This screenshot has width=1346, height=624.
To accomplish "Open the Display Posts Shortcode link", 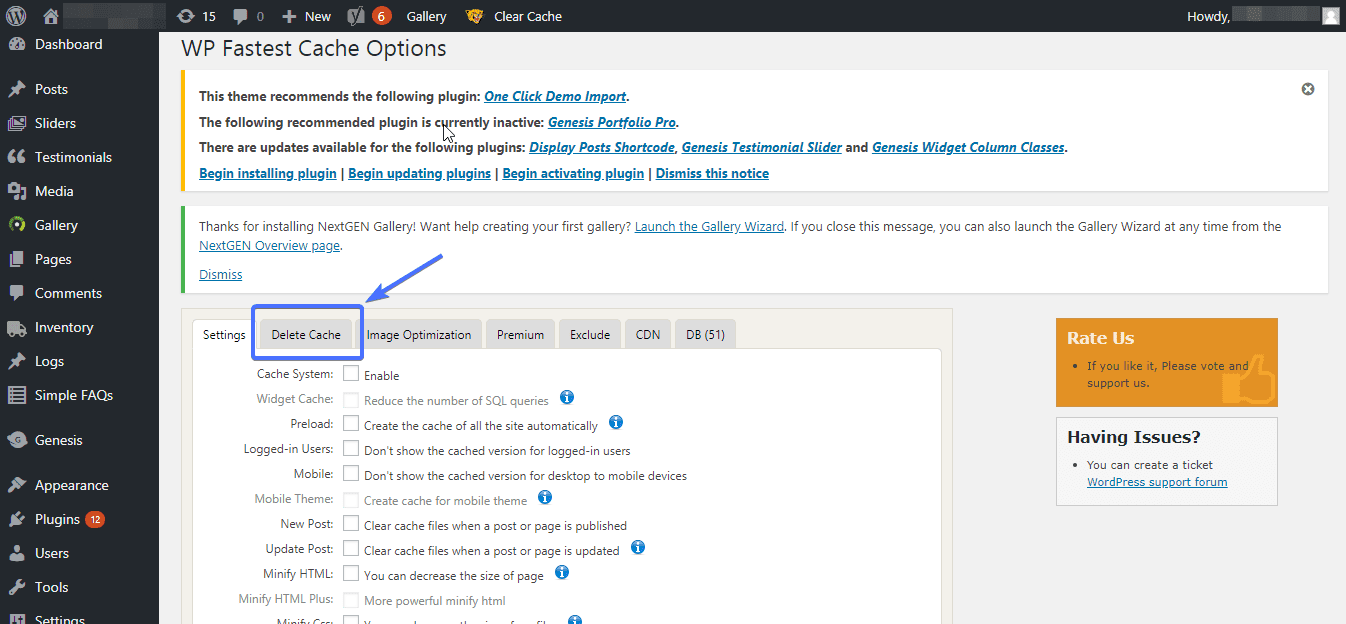I will pyautogui.click(x=602, y=147).
